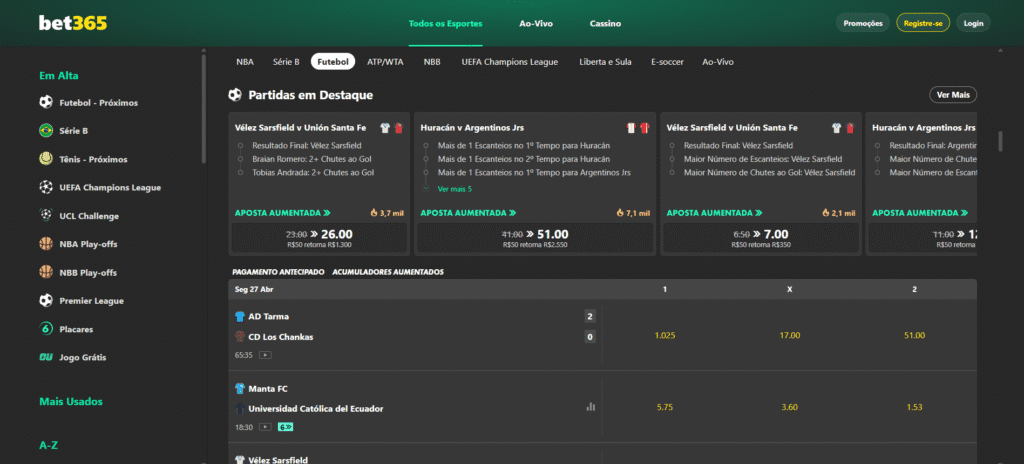Select draw odds 17.00
This screenshot has width=1024, height=464.
click(790, 335)
